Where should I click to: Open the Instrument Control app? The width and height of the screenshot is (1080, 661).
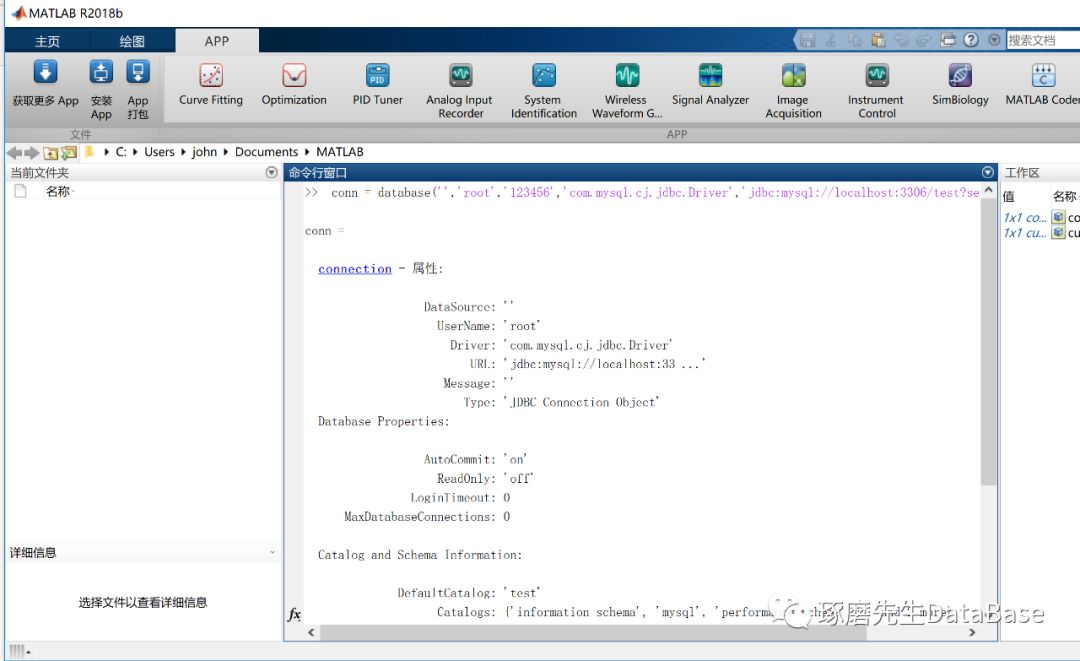click(x=876, y=91)
